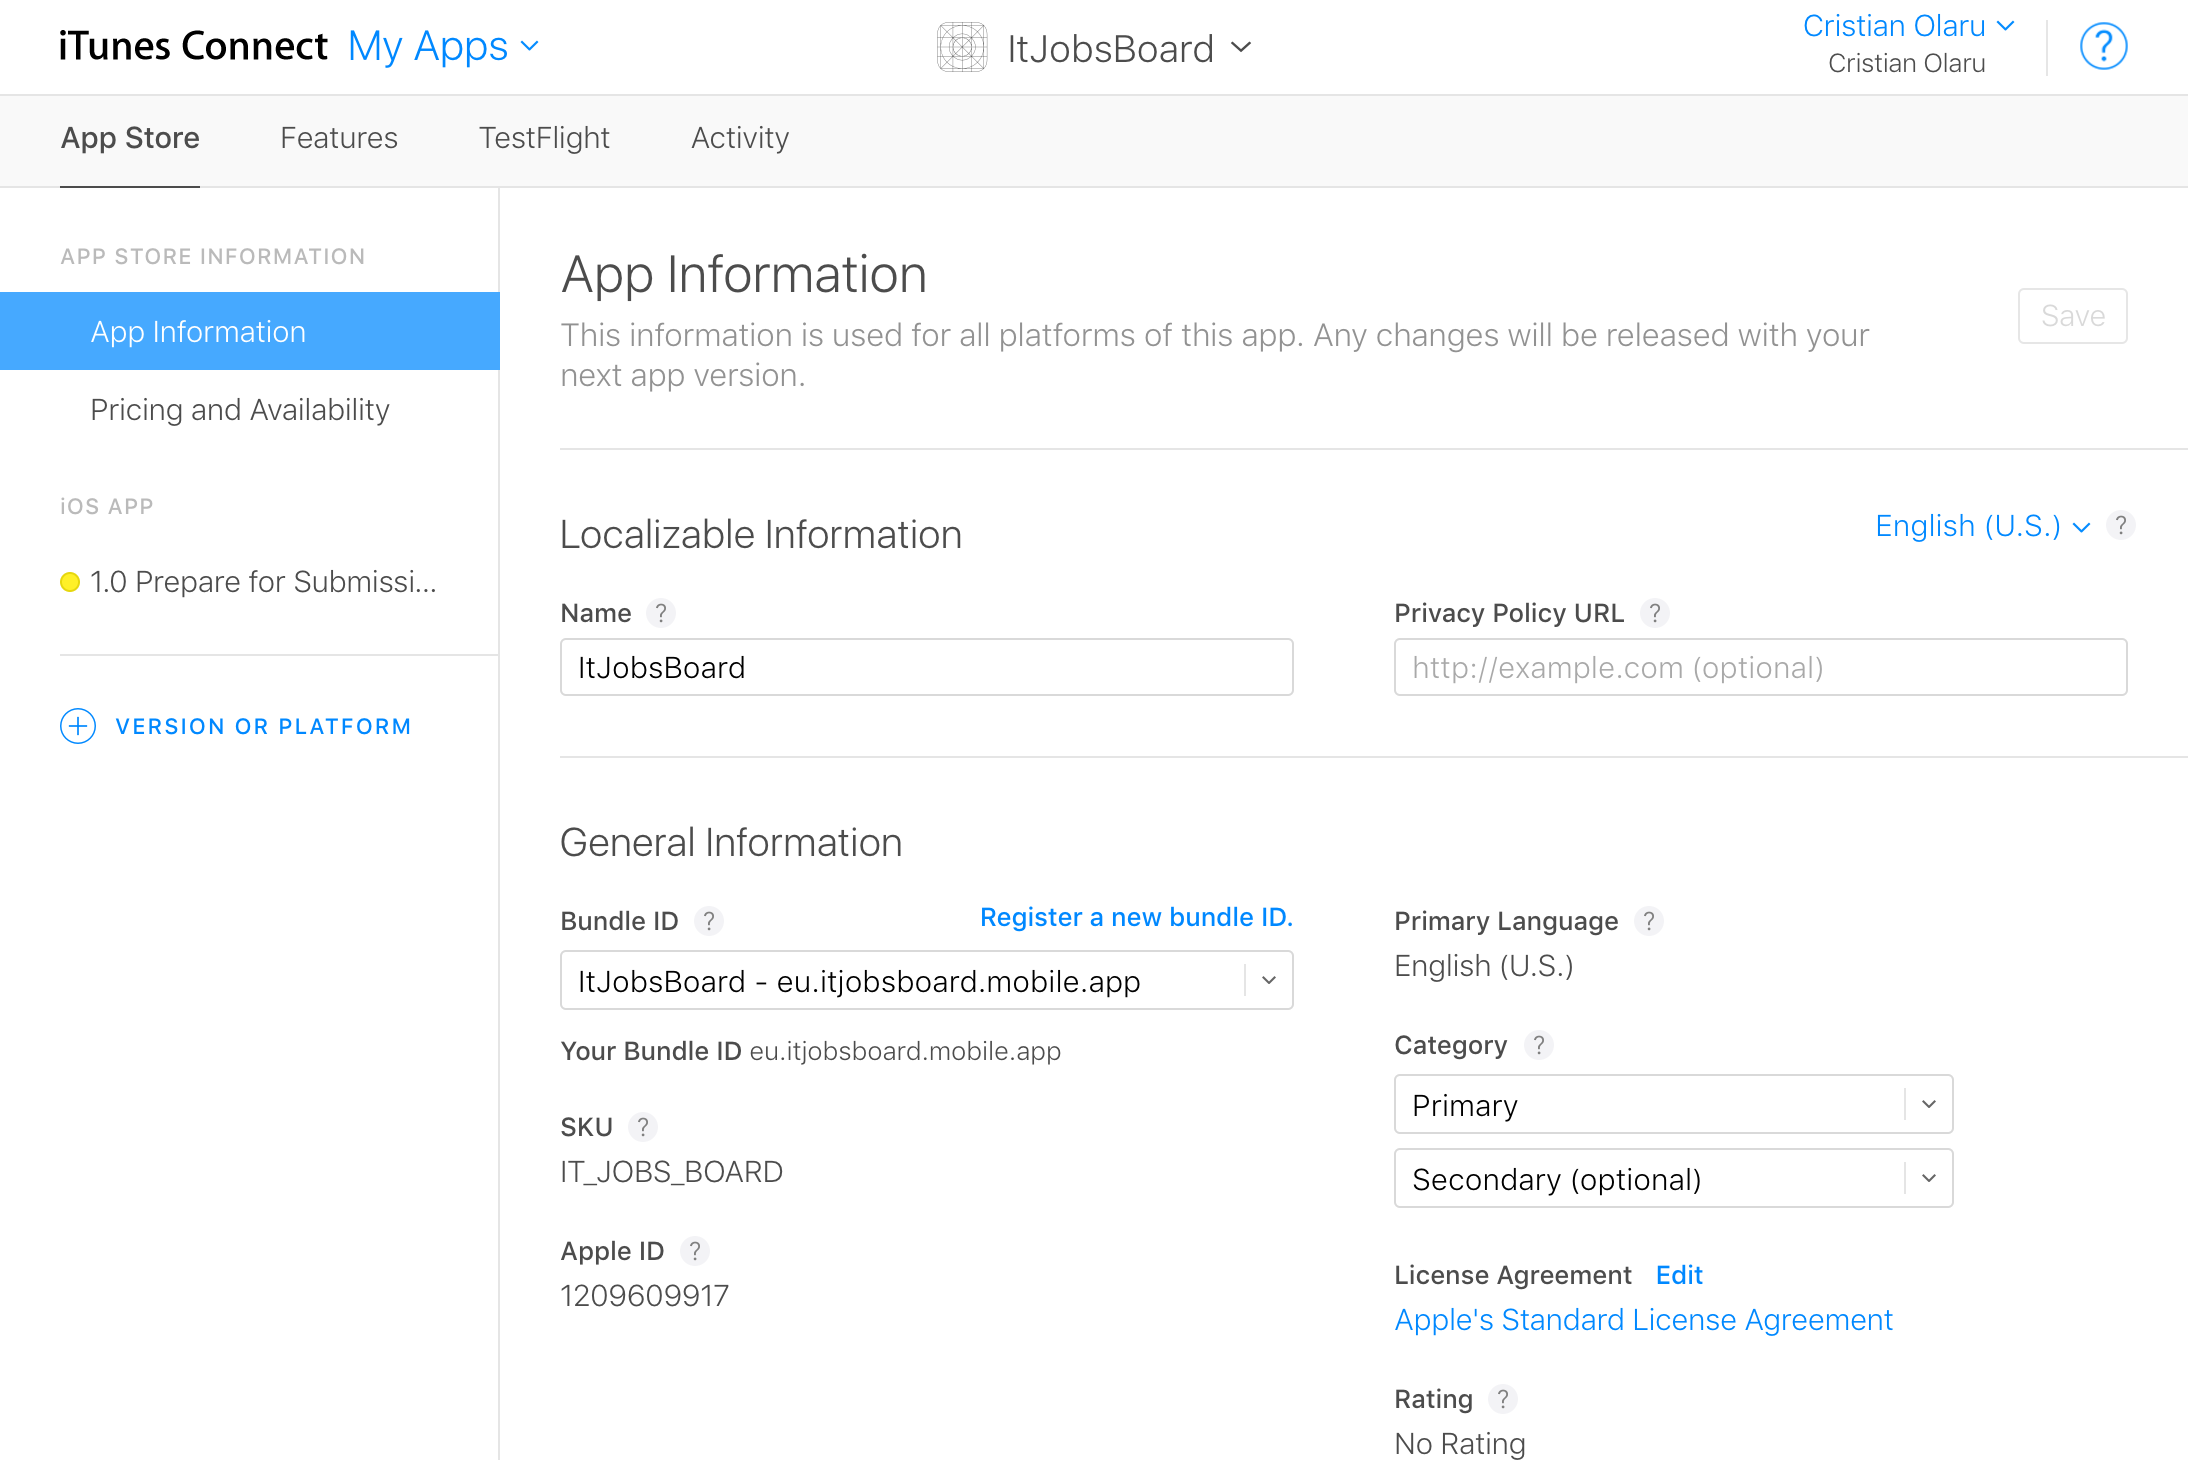Open Apple's Standard License Agreement link

click(1643, 1319)
